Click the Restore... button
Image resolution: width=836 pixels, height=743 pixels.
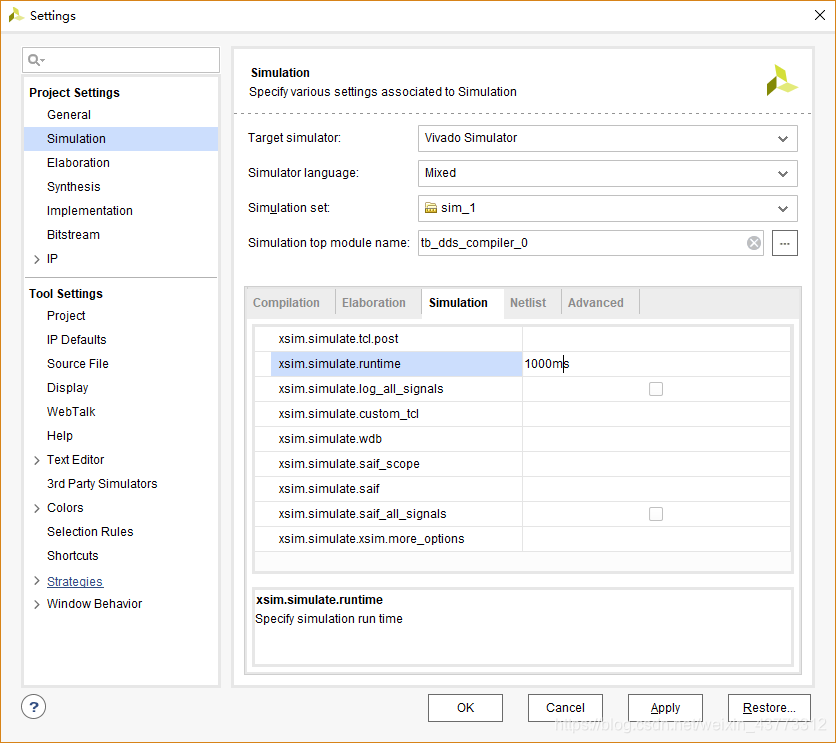pos(769,708)
